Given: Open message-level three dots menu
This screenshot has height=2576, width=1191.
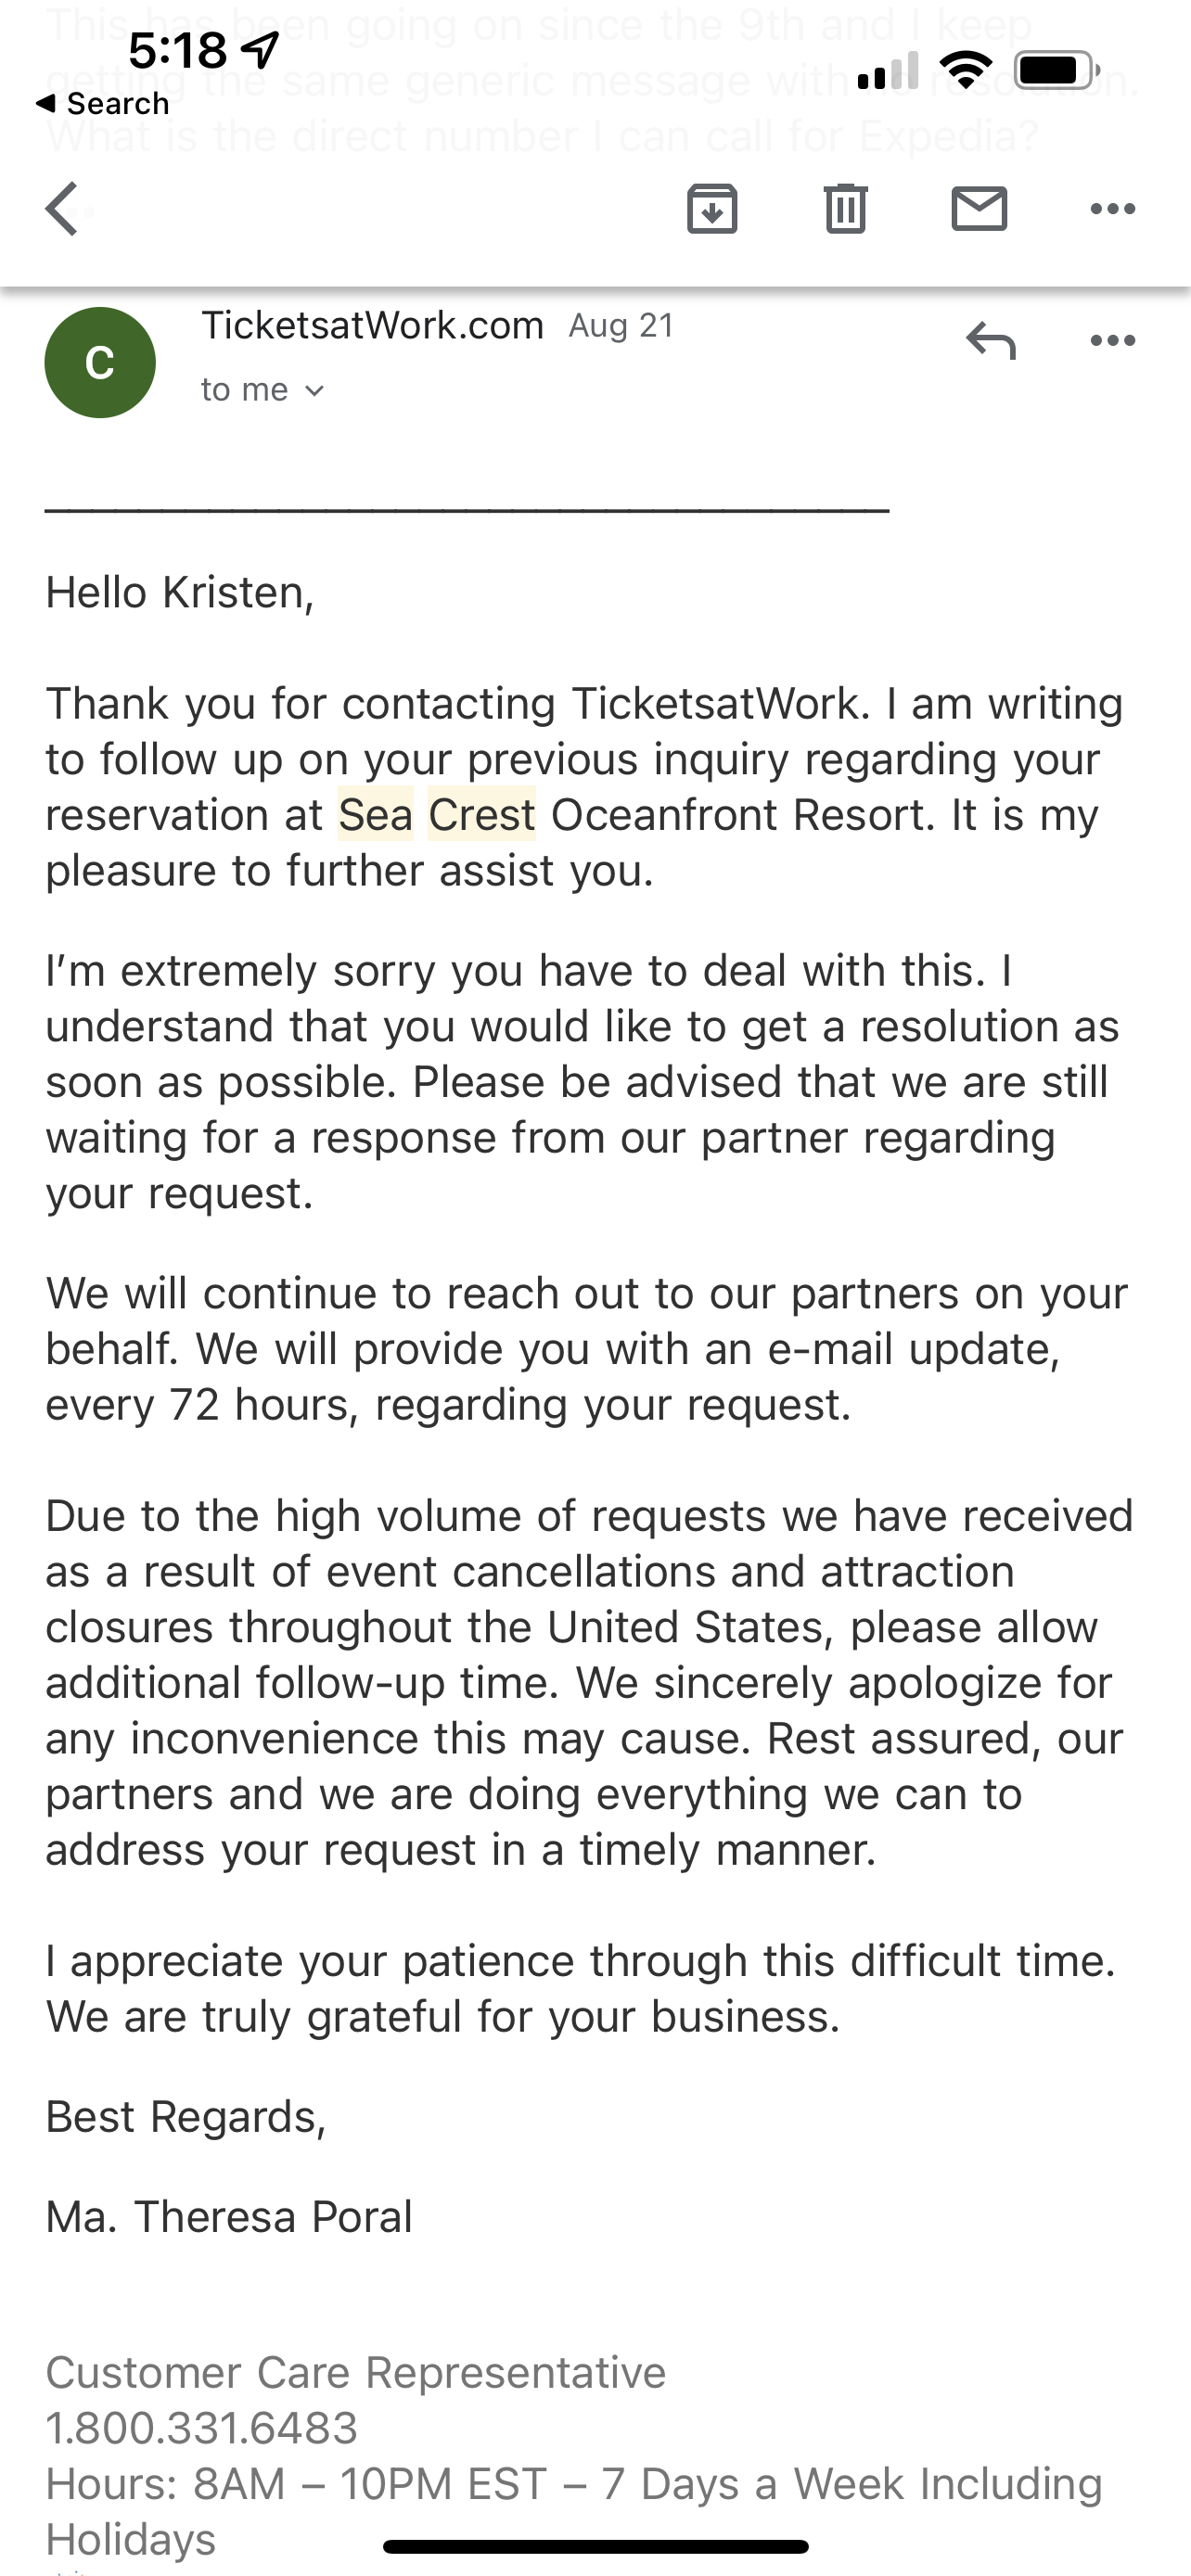Looking at the screenshot, I should click(1112, 341).
